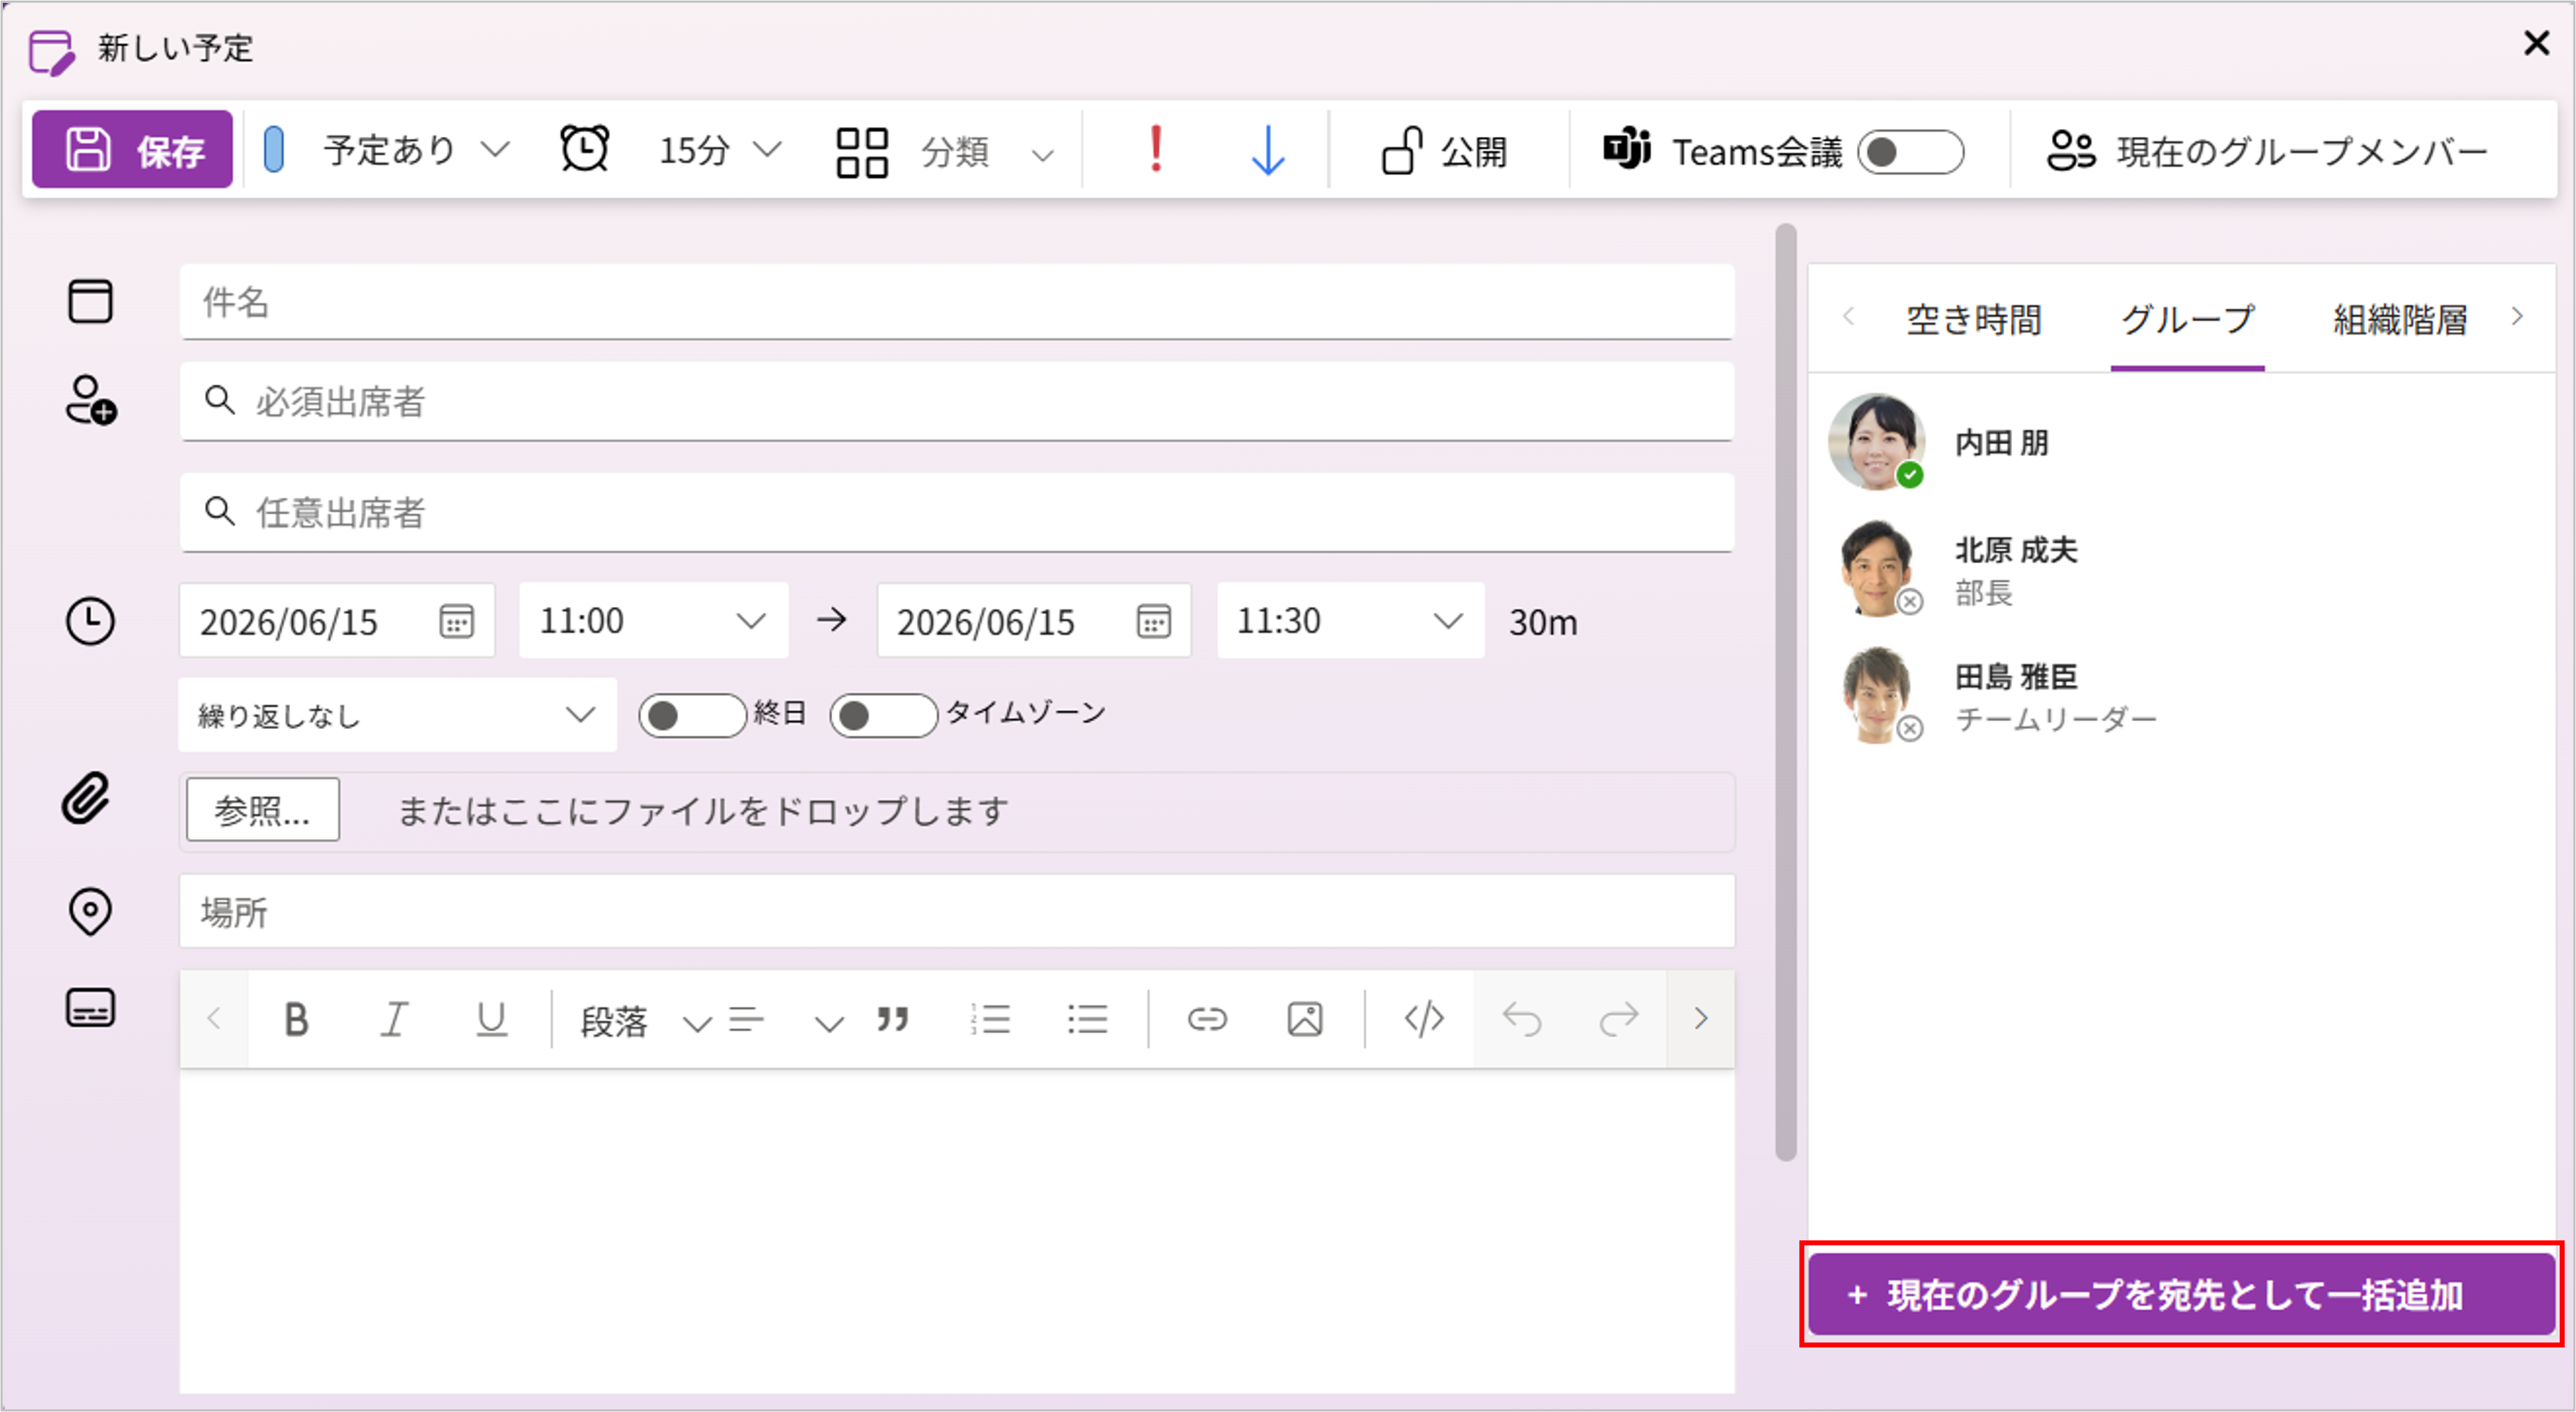Click the unlocked padlock public icon
Viewport: 2576px width, 1412px height.
pyautogui.click(x=1402, y=151)
